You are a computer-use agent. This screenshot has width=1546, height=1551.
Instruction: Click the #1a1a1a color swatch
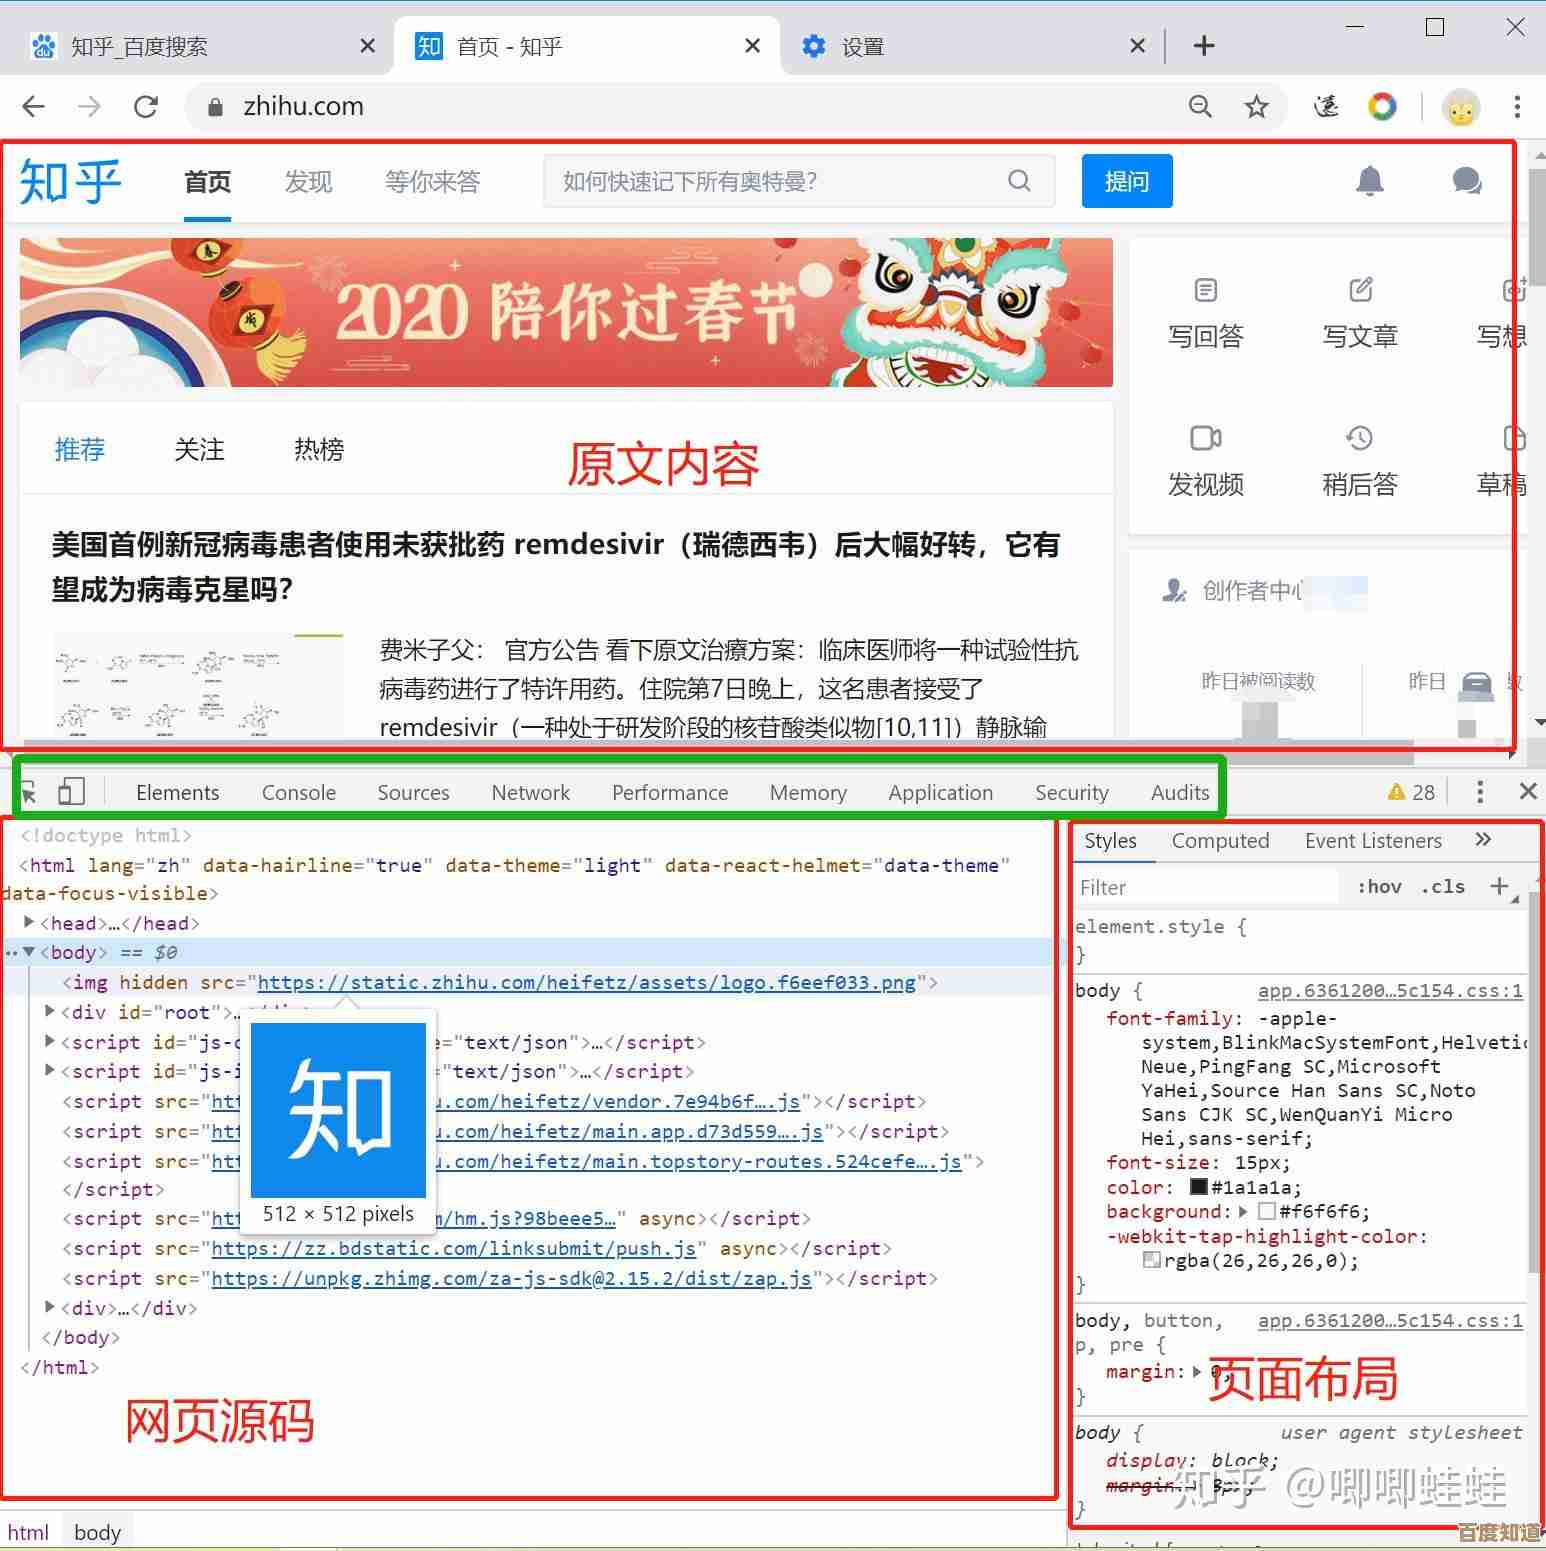click(1197, 1187)
